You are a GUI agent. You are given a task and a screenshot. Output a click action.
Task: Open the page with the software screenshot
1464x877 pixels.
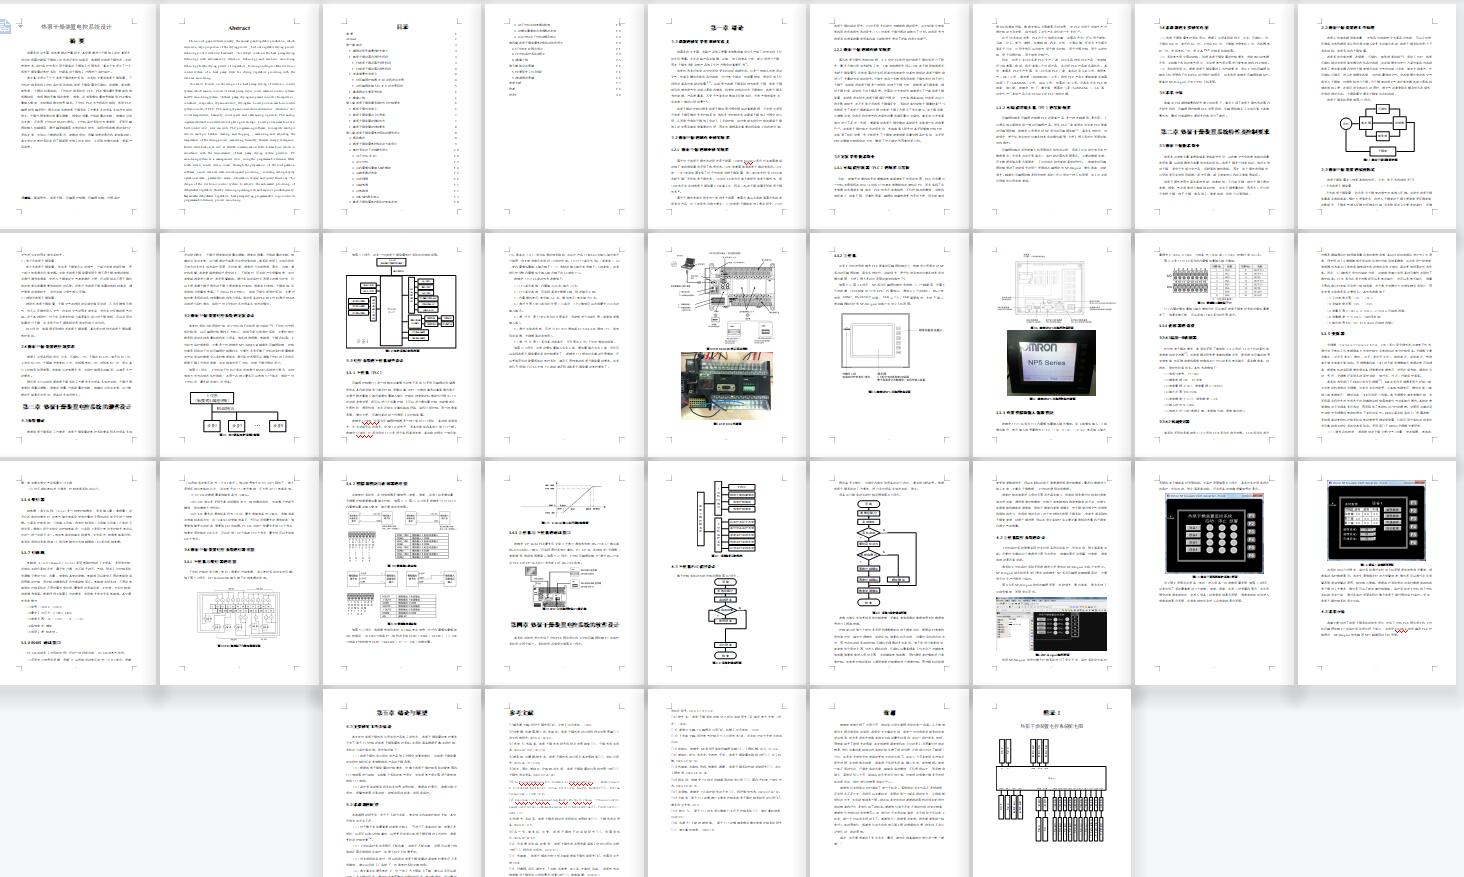(x=1052, y=573)
